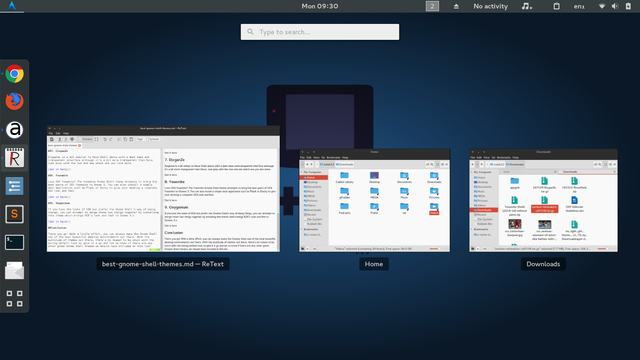This screenshot has width=640, height=360.
Task: Click the volume speaker icon
Action: tap(615, 6)
